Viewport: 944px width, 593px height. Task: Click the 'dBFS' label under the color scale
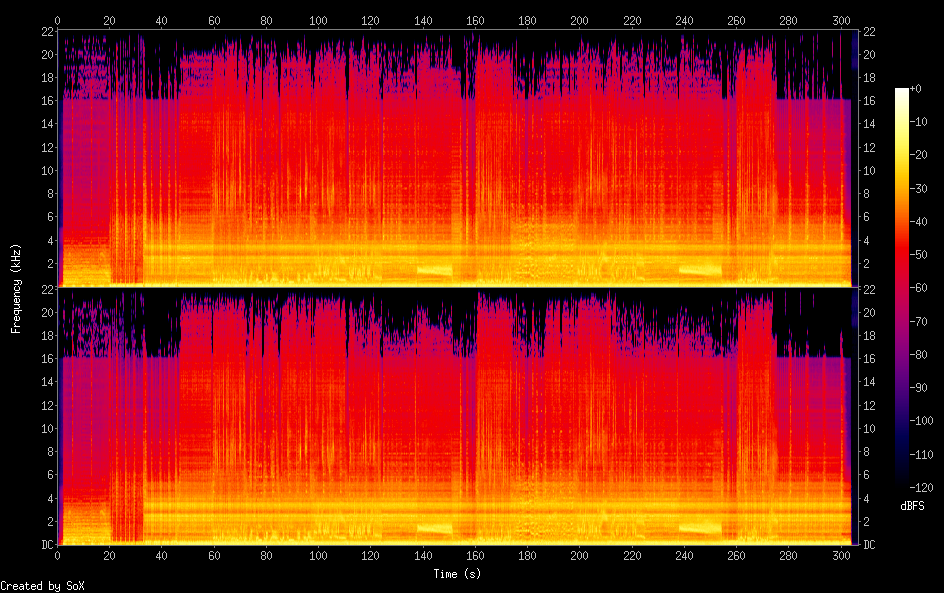(x=912, y=506)
